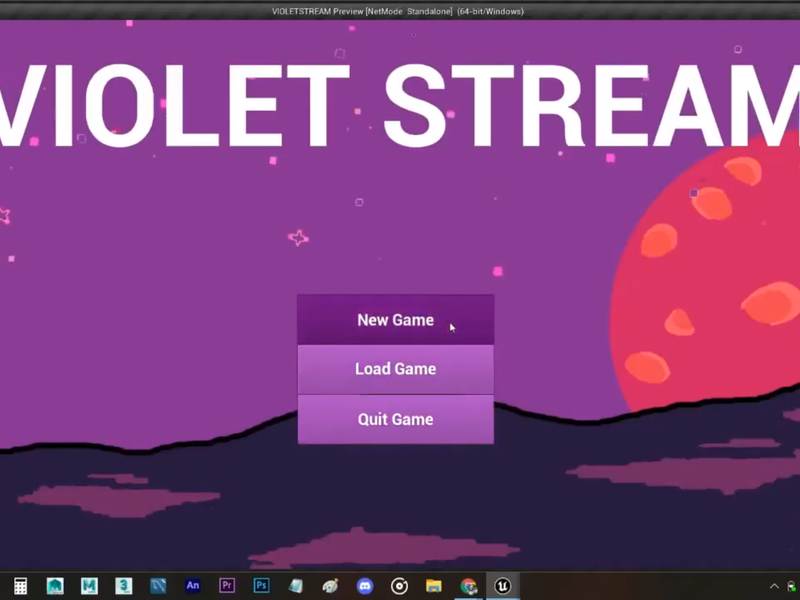Click the Load Game button
This screenshot has height=600, width=800.
[395, 369]
